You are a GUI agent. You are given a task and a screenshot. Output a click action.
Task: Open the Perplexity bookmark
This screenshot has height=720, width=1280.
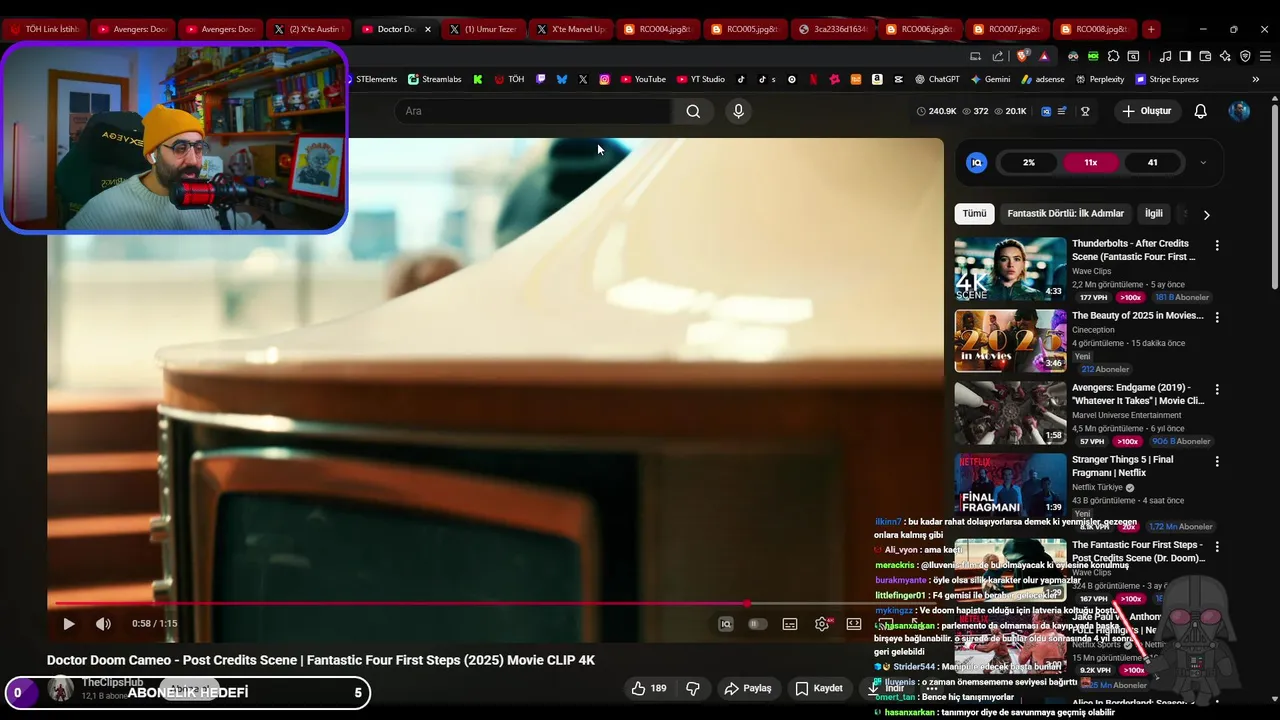point(1100,79)
